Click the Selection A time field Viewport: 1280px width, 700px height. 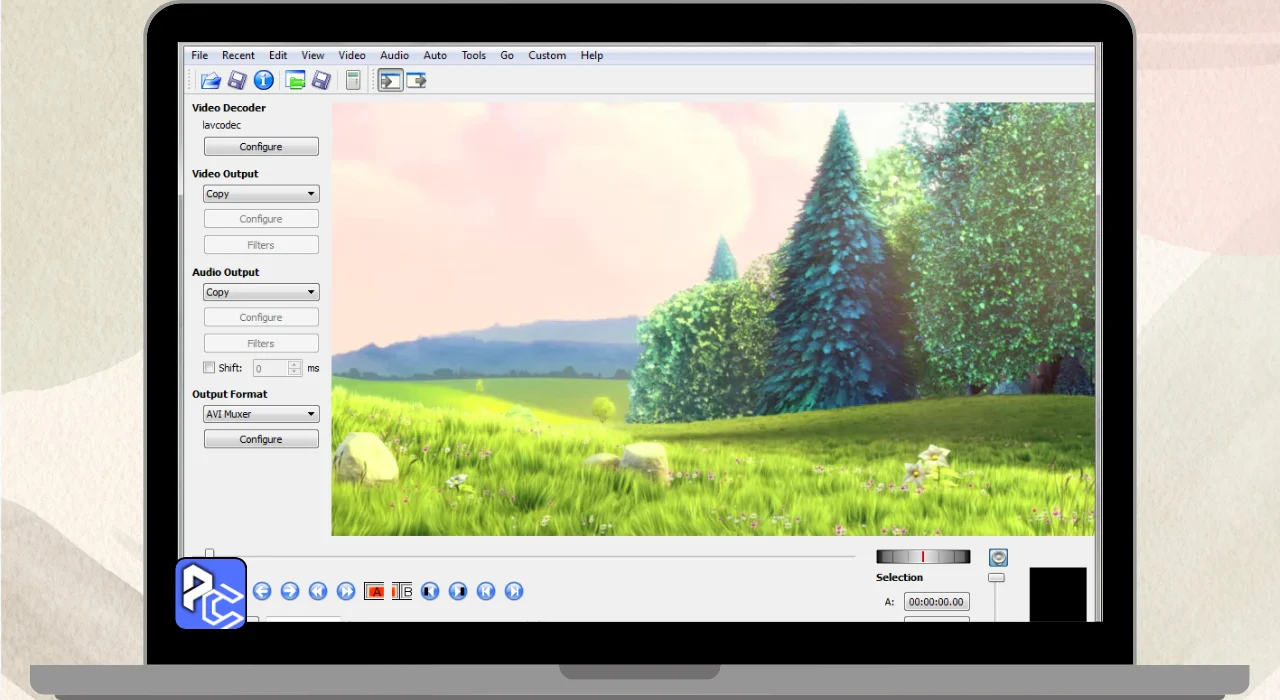[x=937, y=602]
